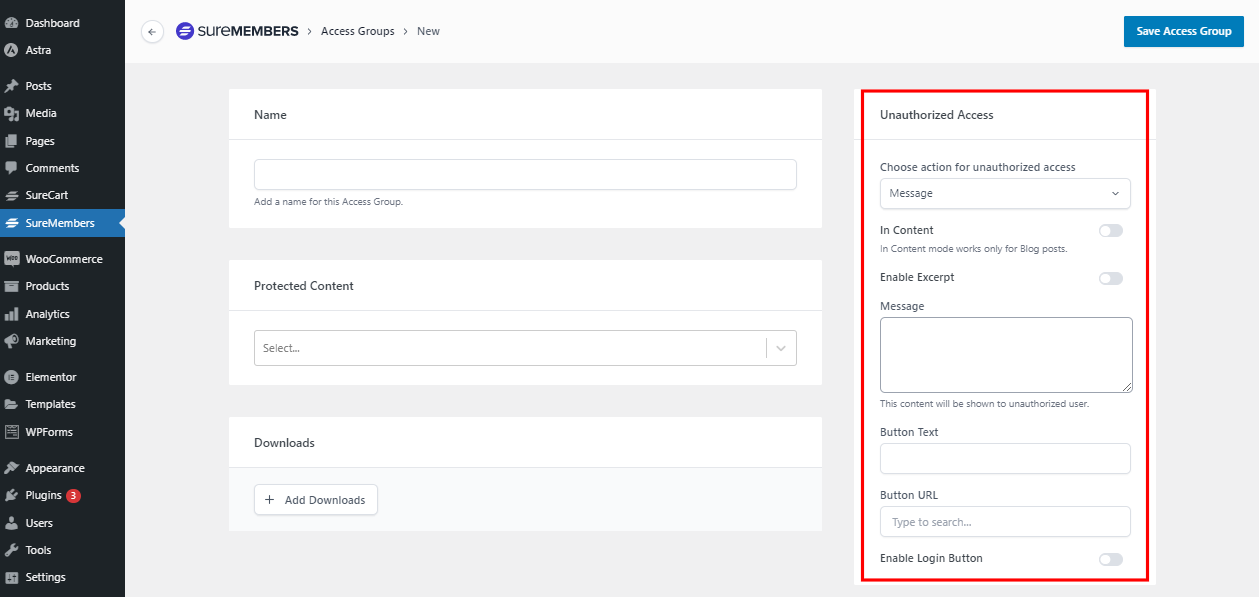The image size is (1259, 597).
Task: Expand the Protected Content select dropdown
Action: pos(525,348)
